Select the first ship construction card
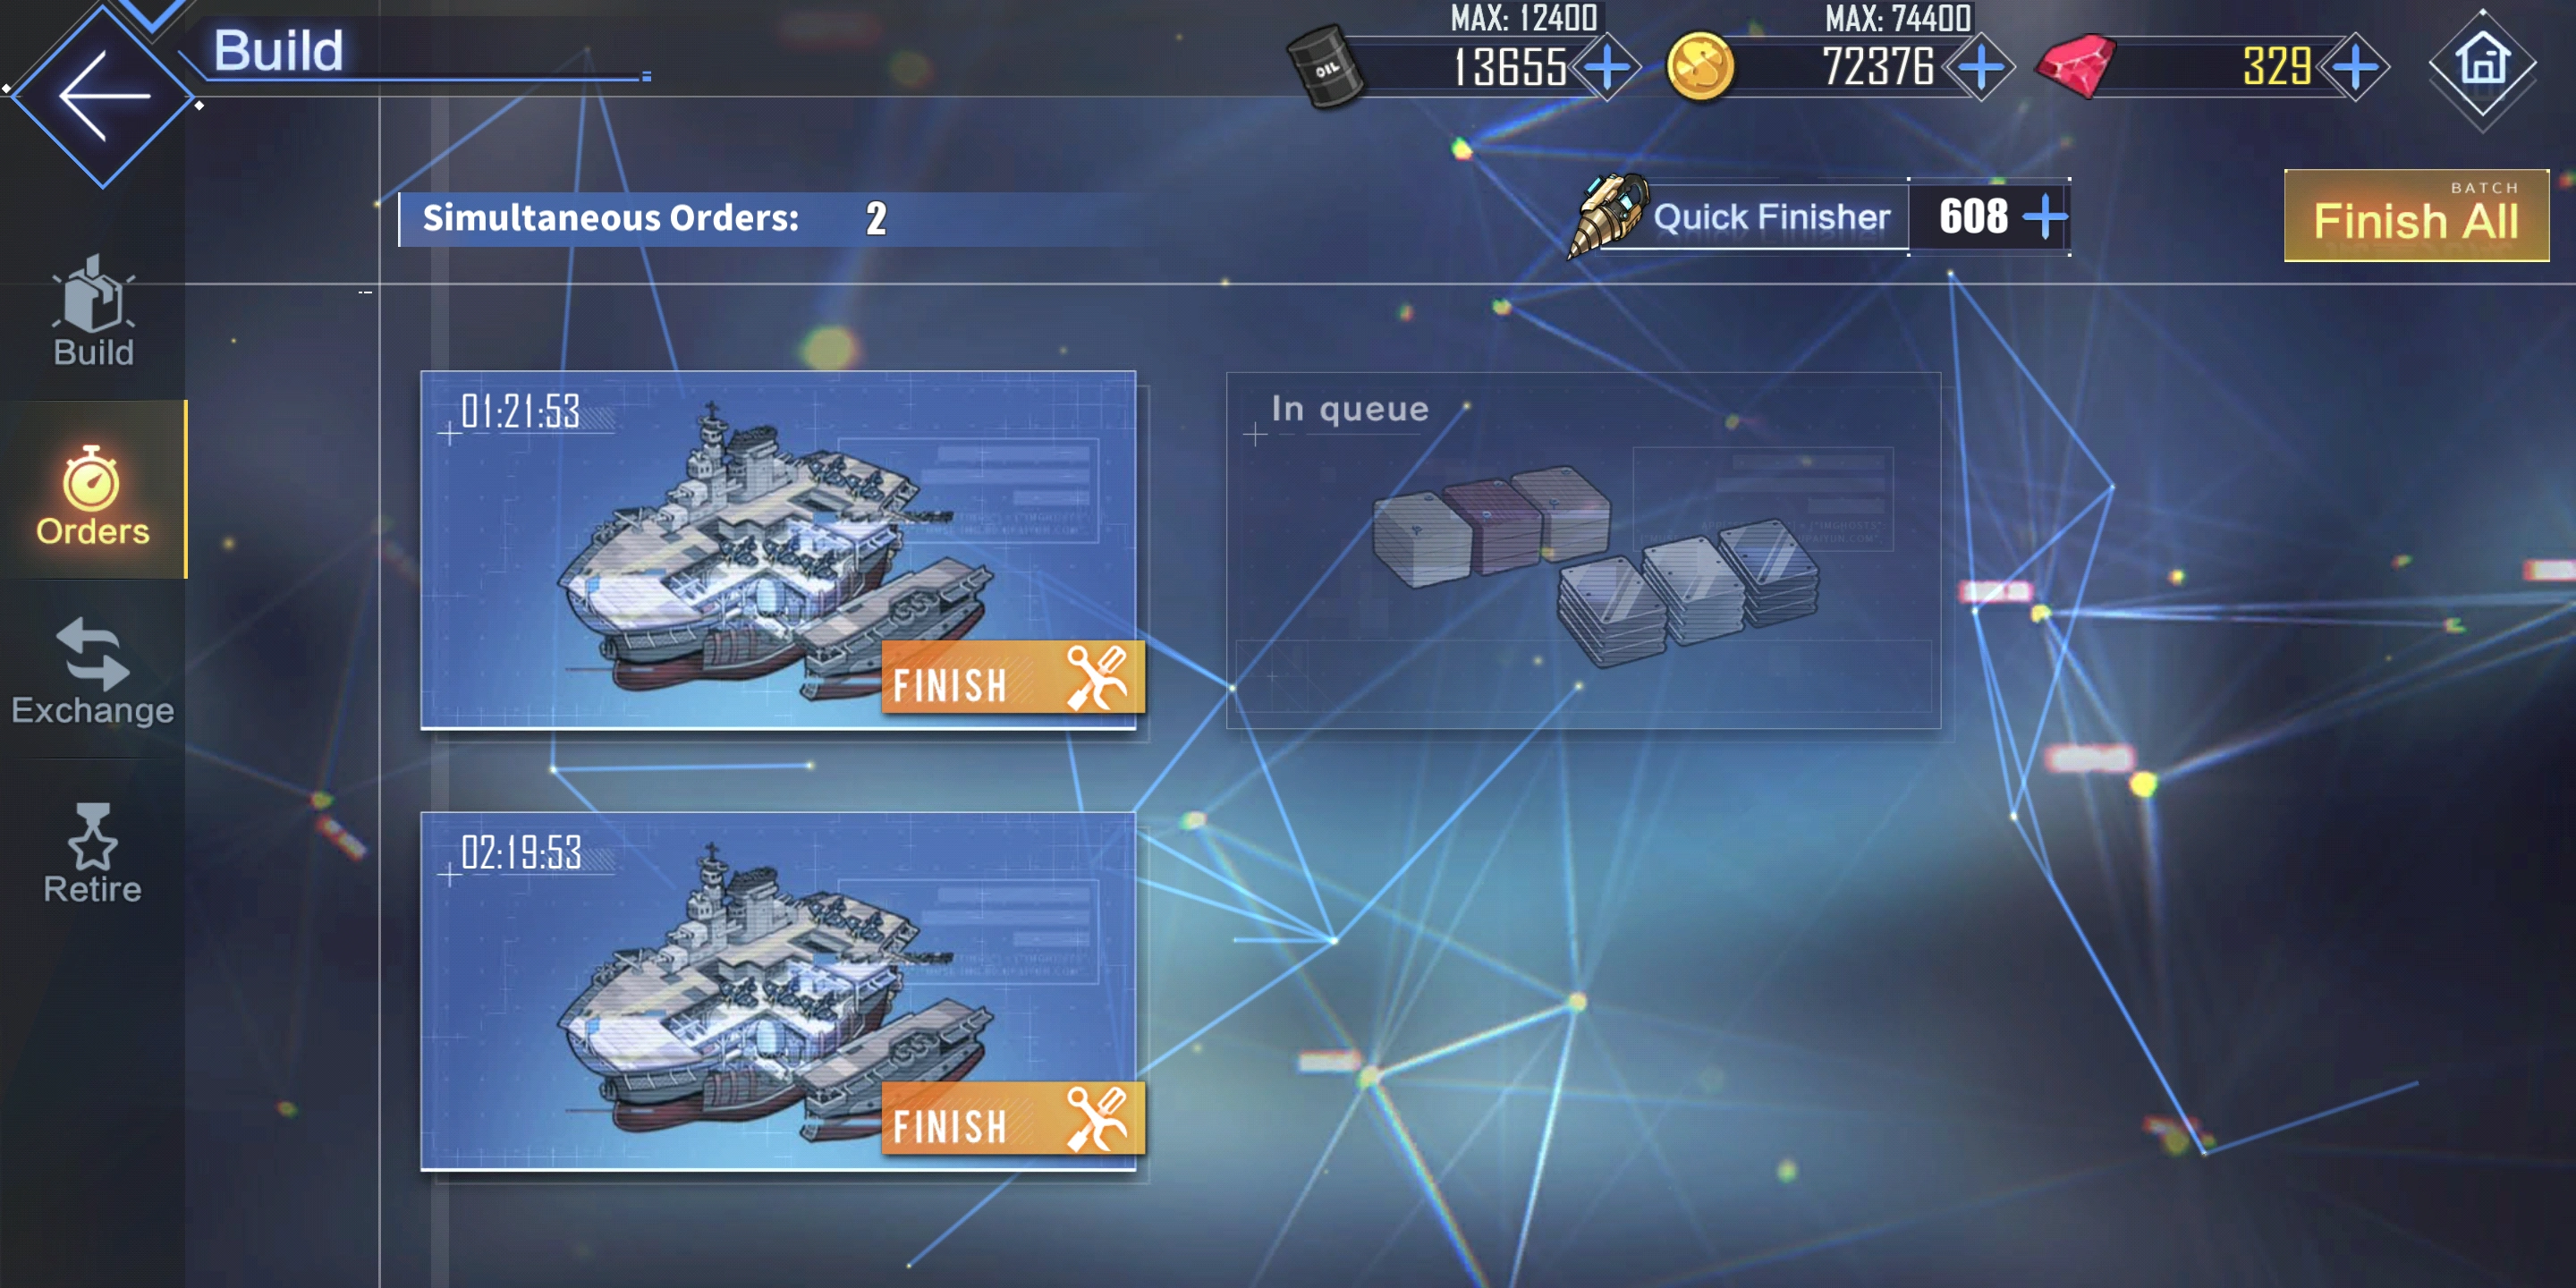The height and width of the screenshot is (1288, 2576). [778, 550]
